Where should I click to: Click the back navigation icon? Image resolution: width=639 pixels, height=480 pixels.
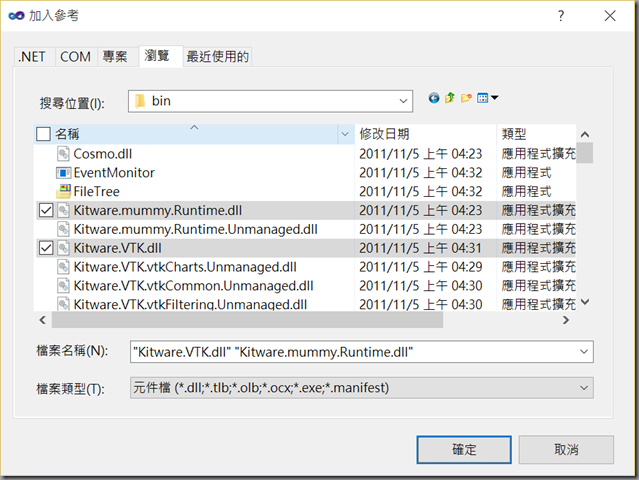[x=434, y=98]
